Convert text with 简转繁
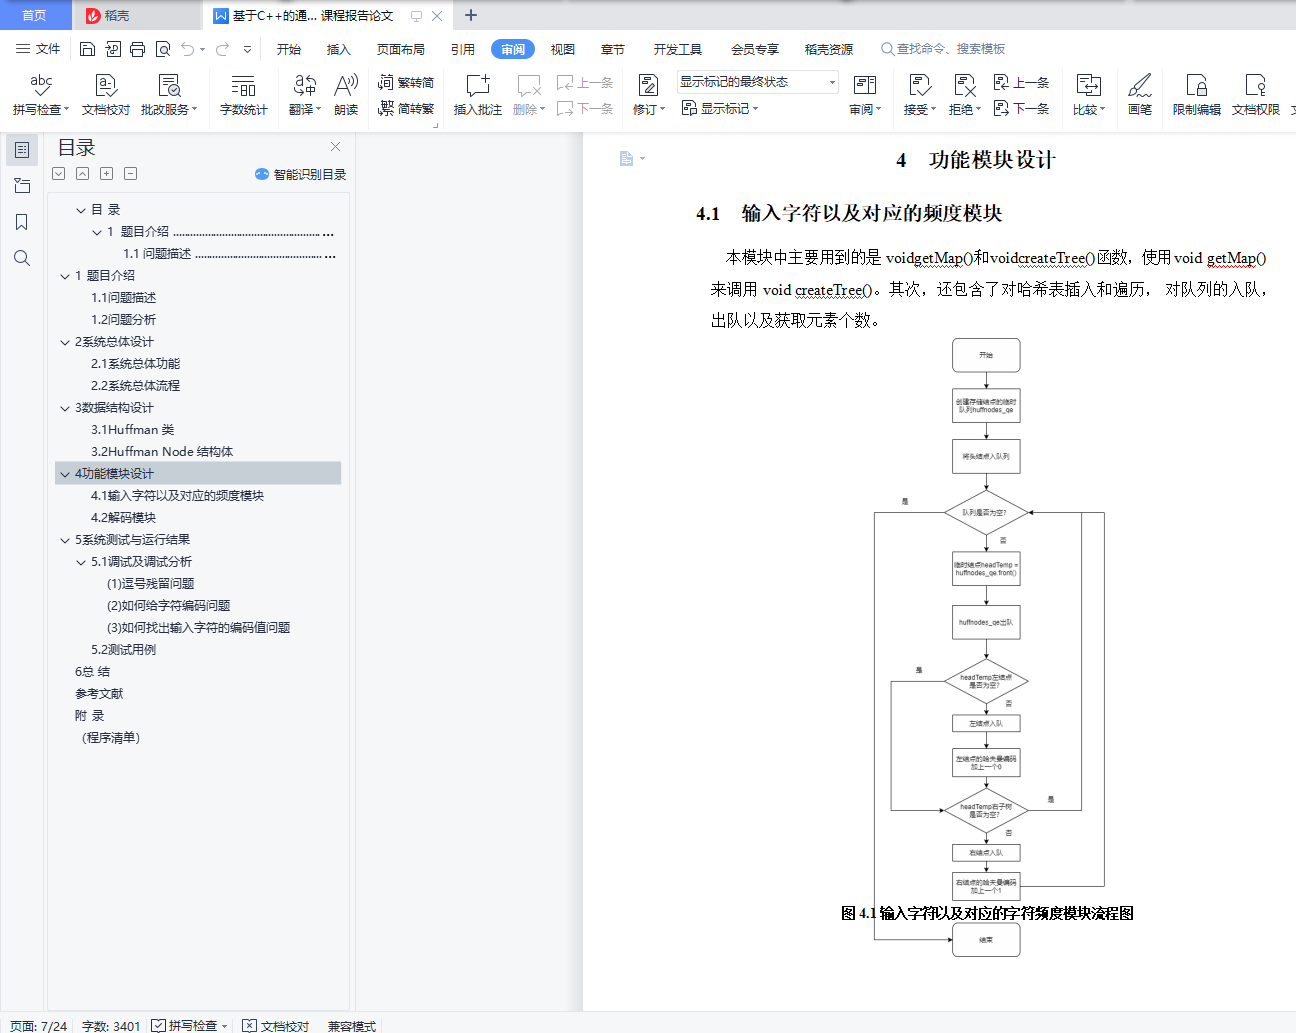The width and height of the screenshot is (1296, 1033). (x=406, y=109)
